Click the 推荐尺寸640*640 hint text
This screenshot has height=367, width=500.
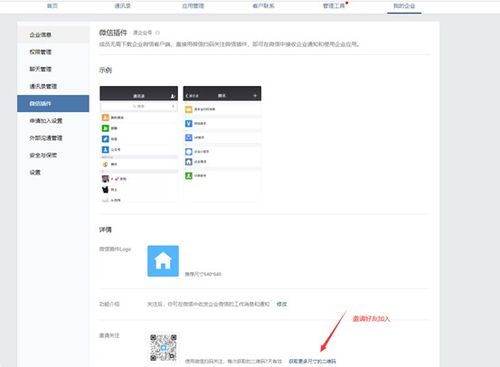click(x=203, y=274)
